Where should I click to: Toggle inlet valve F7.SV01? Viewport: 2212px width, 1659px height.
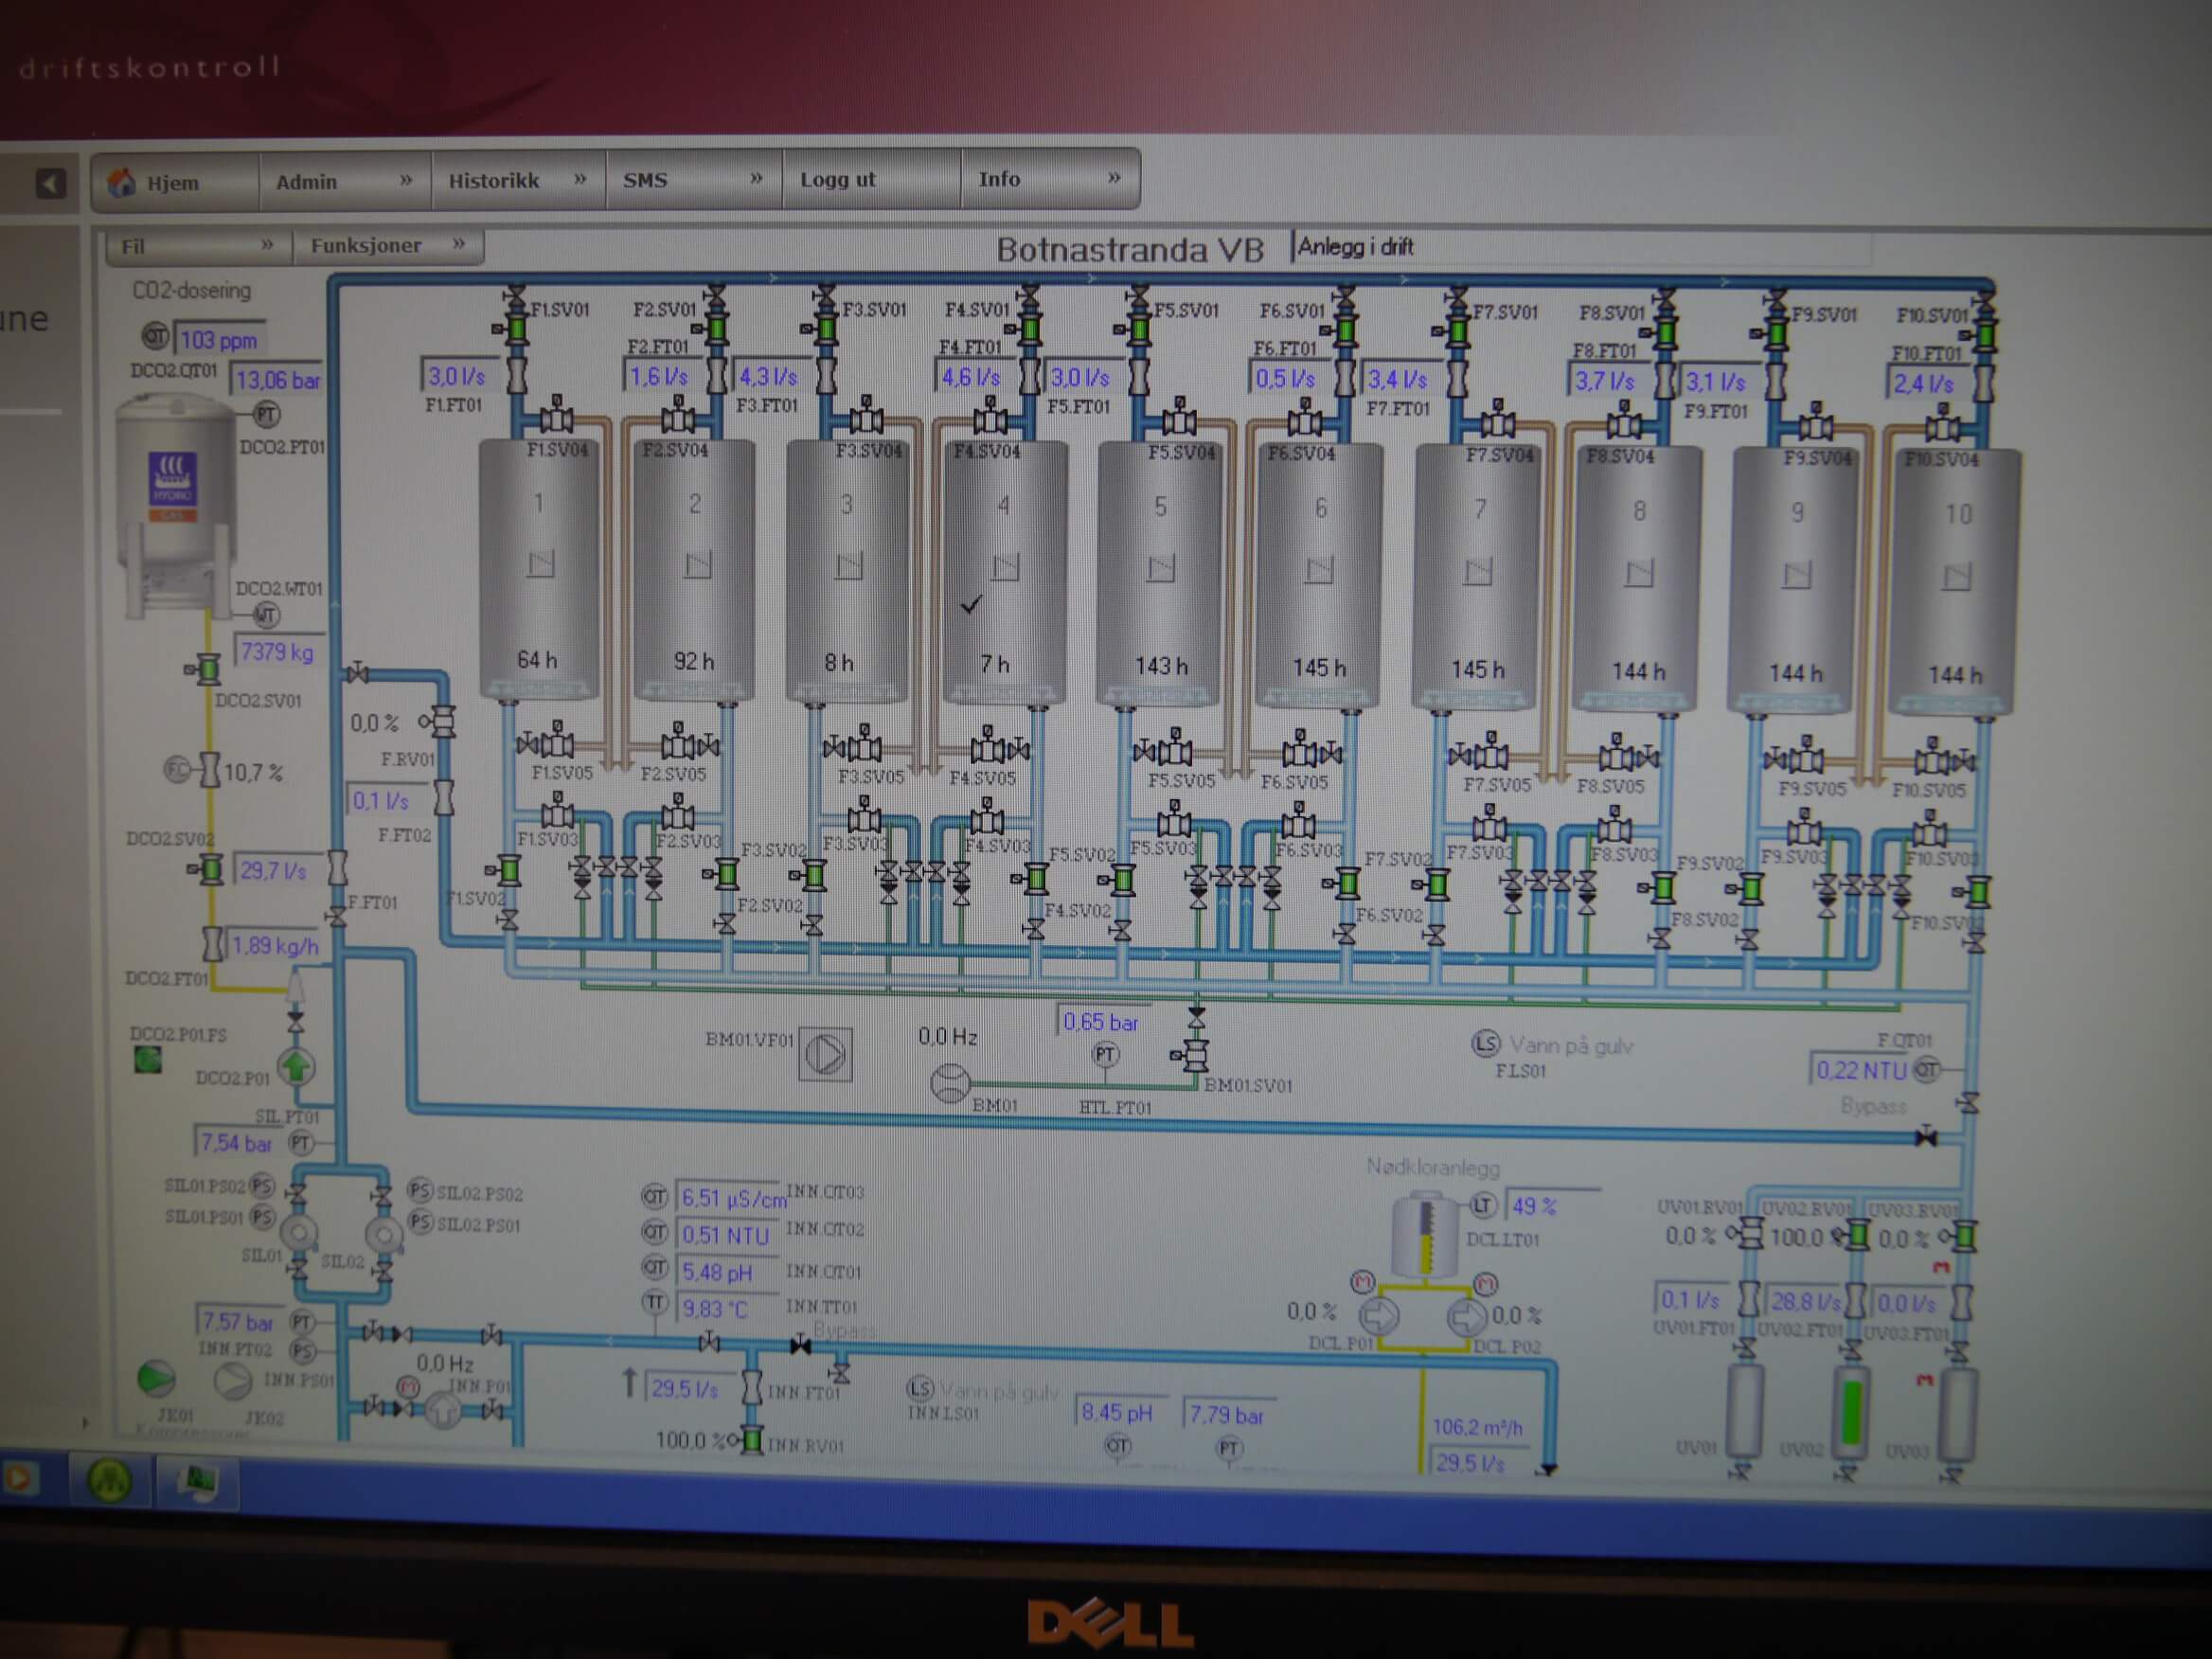(x=1457, y=331)
